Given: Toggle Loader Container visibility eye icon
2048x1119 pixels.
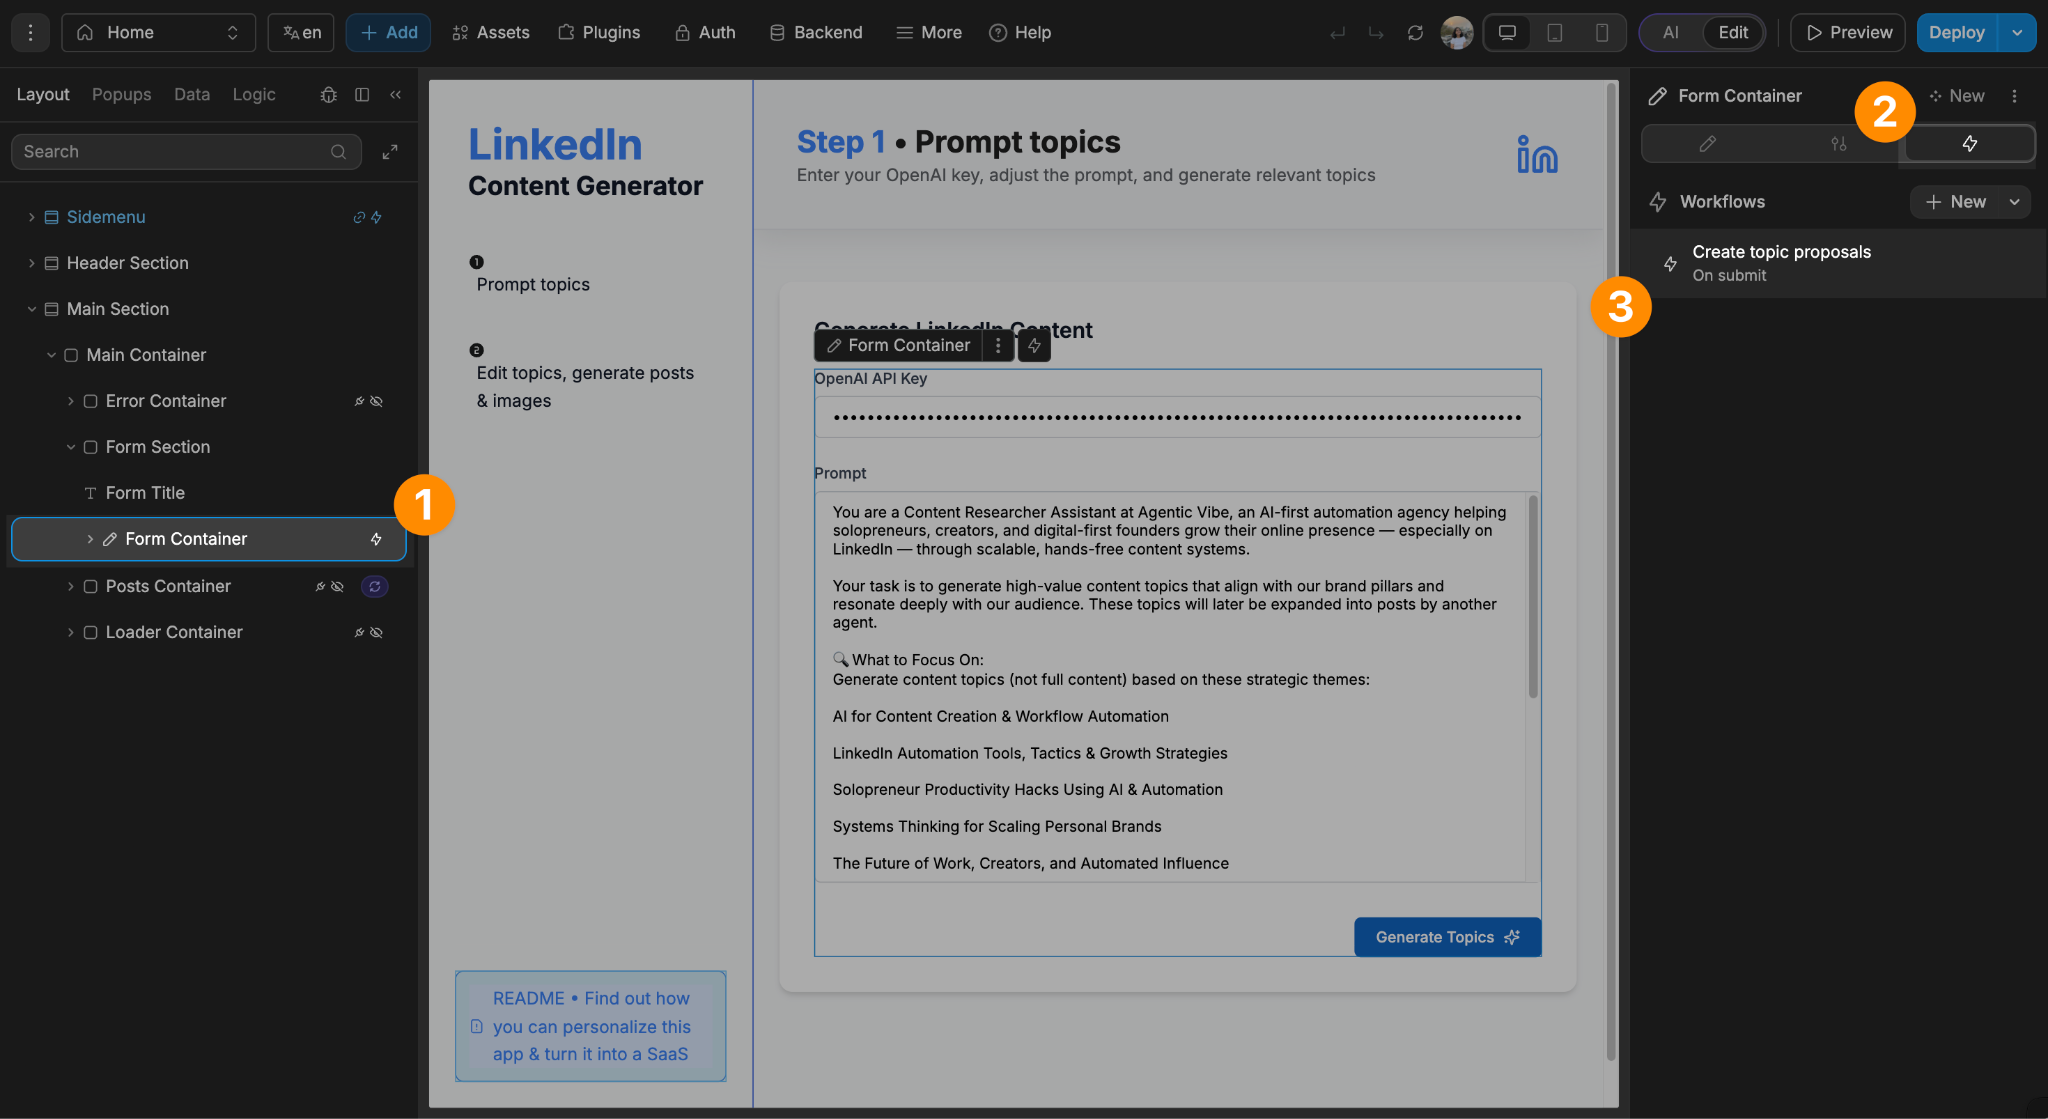Looking at the screenshot, I should tap(377, 632).
